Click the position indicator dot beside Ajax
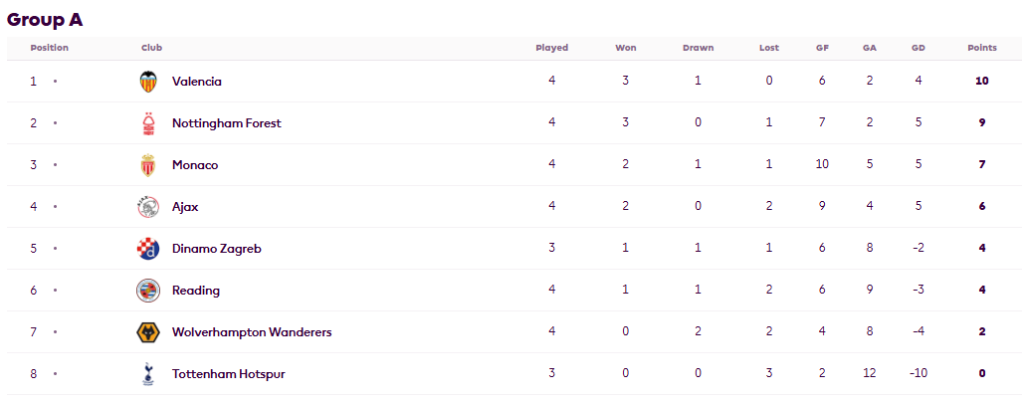This screenshot has height=403, width=1024. click(x=56, y=207)
